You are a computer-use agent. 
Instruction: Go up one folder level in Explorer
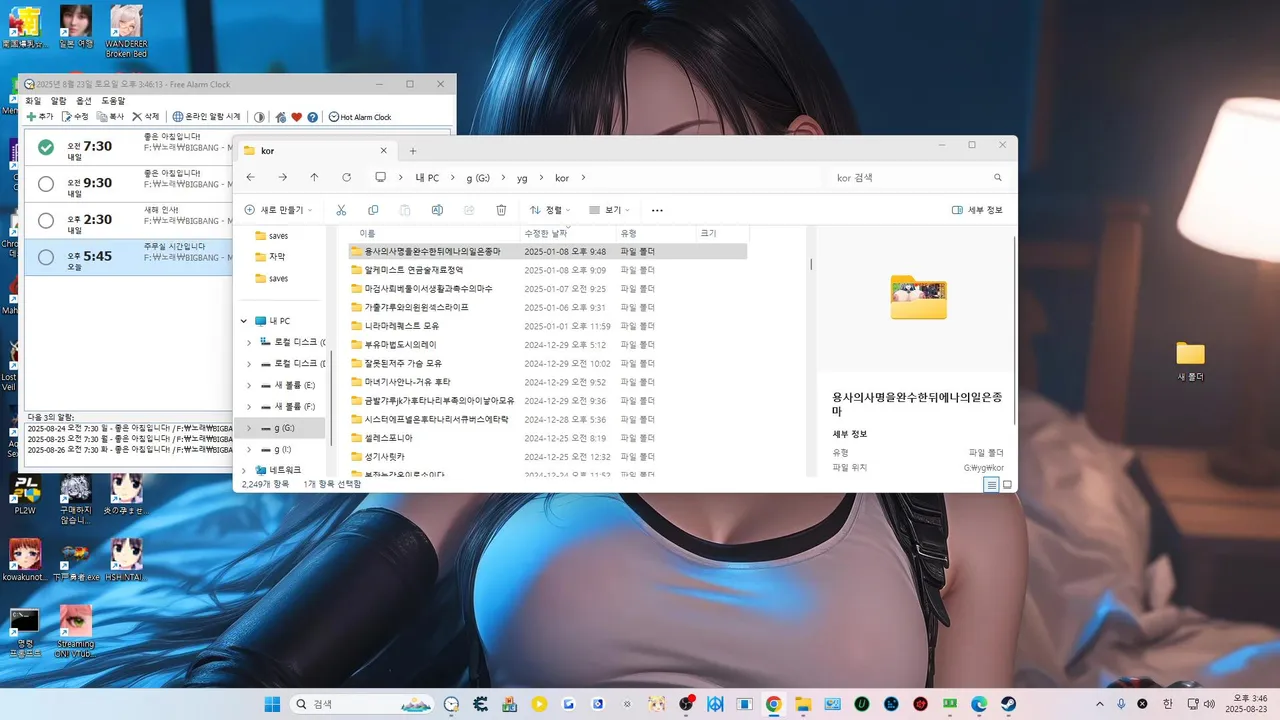314,177
